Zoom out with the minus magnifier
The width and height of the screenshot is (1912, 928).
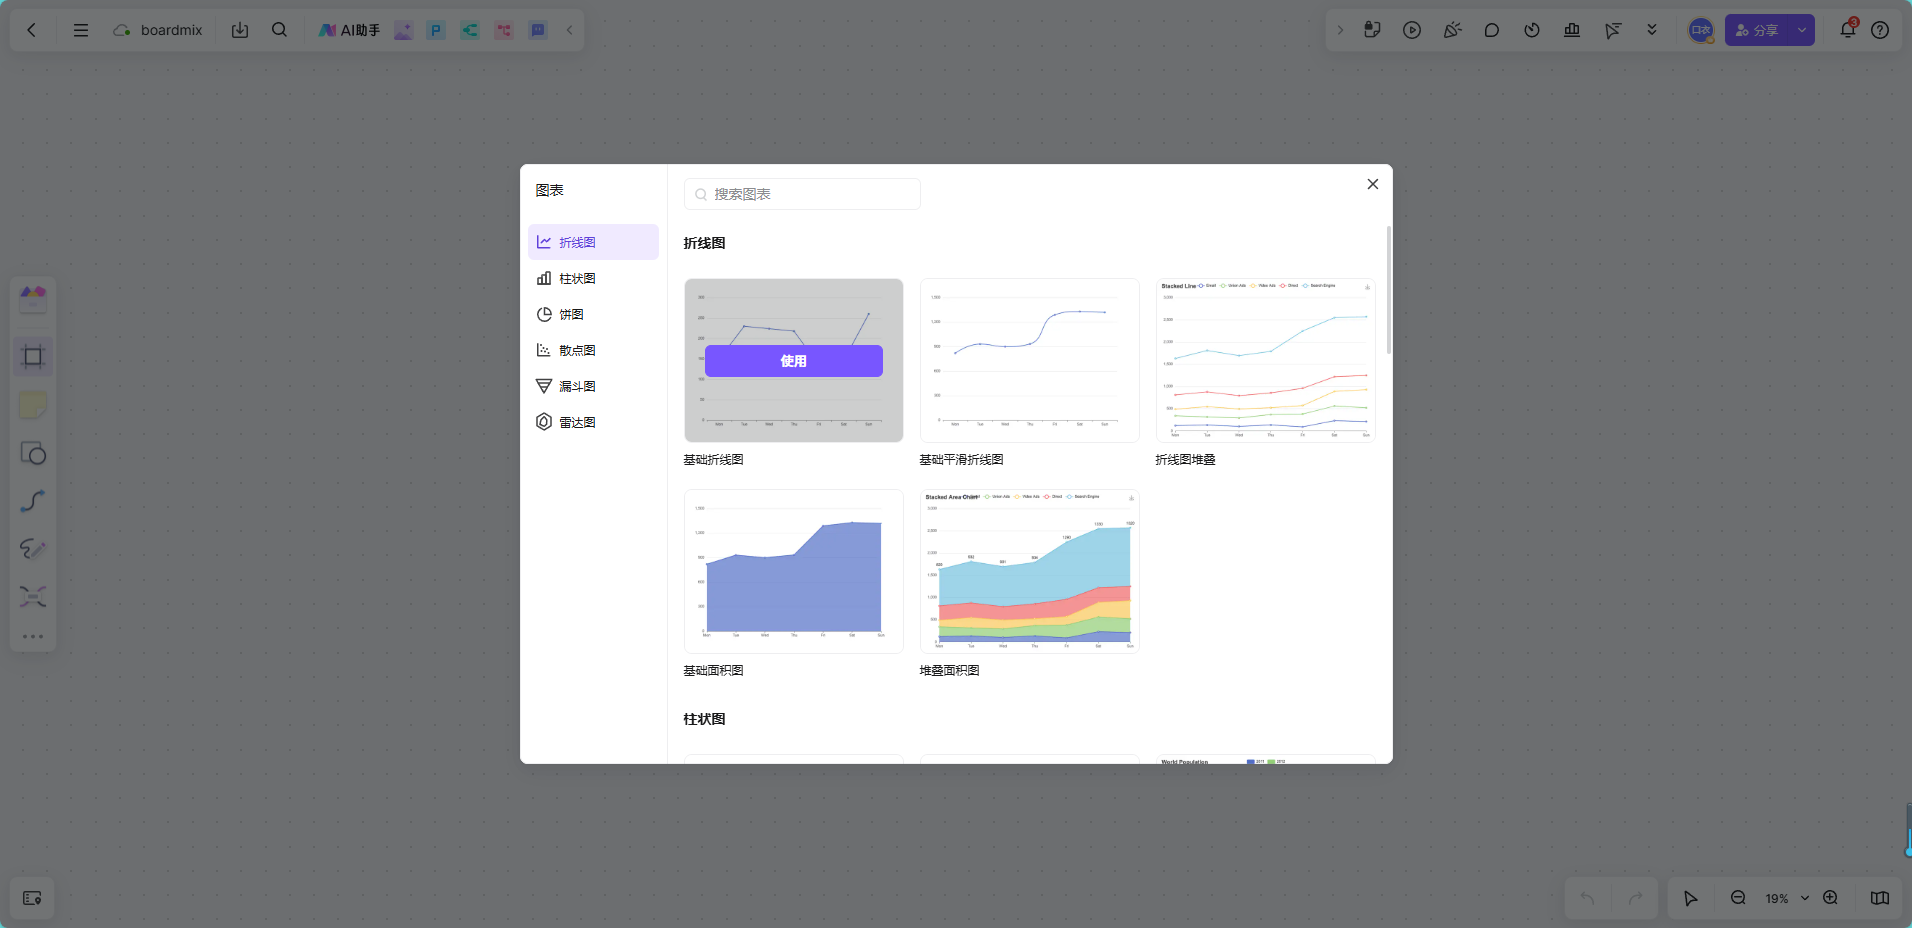[x=1738, y=898]
